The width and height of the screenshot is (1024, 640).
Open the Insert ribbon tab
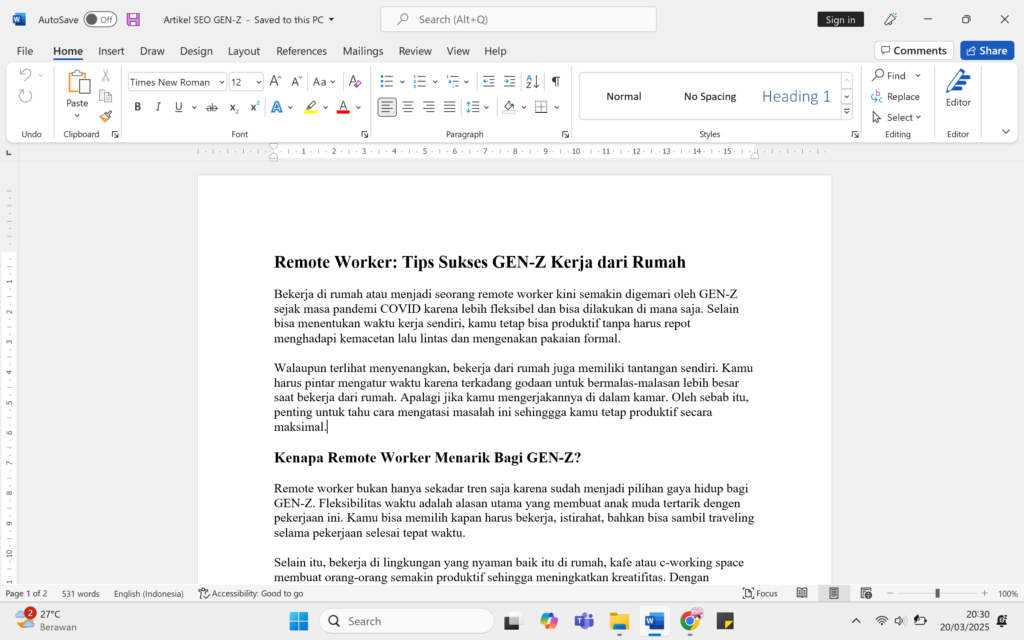pos(111,51)
